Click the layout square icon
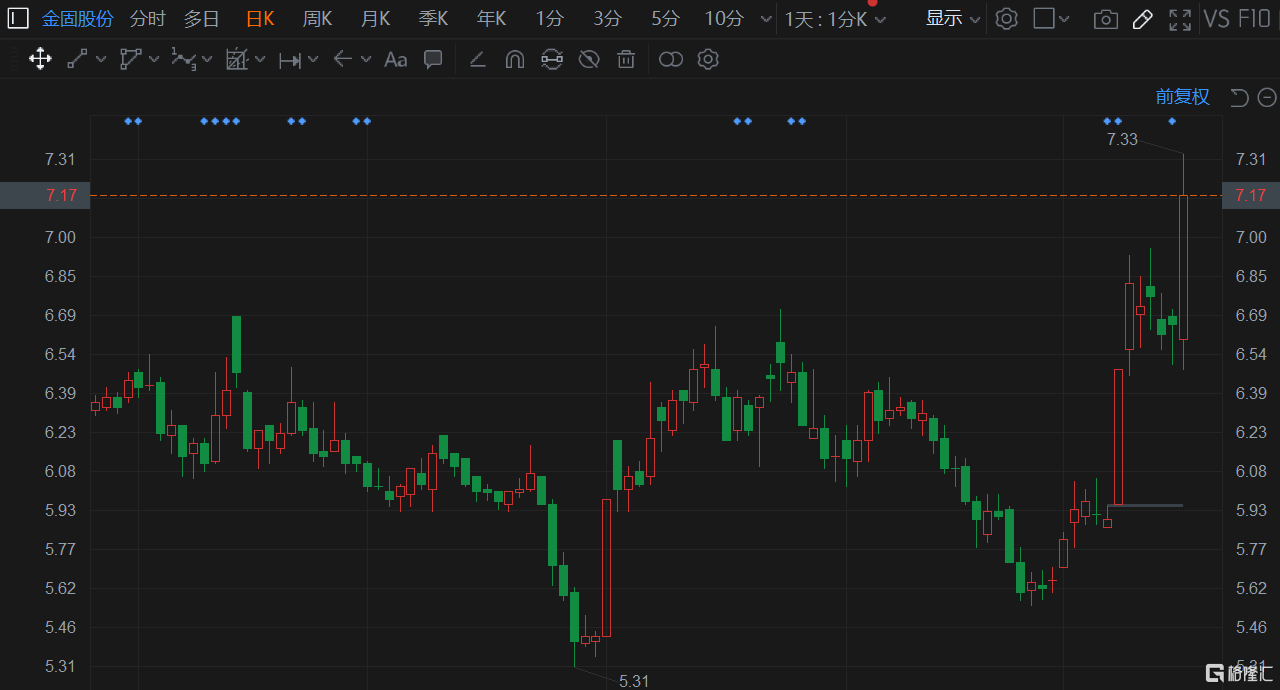This screenshot has width=1280, height=690. click(x=1044, y=18)
